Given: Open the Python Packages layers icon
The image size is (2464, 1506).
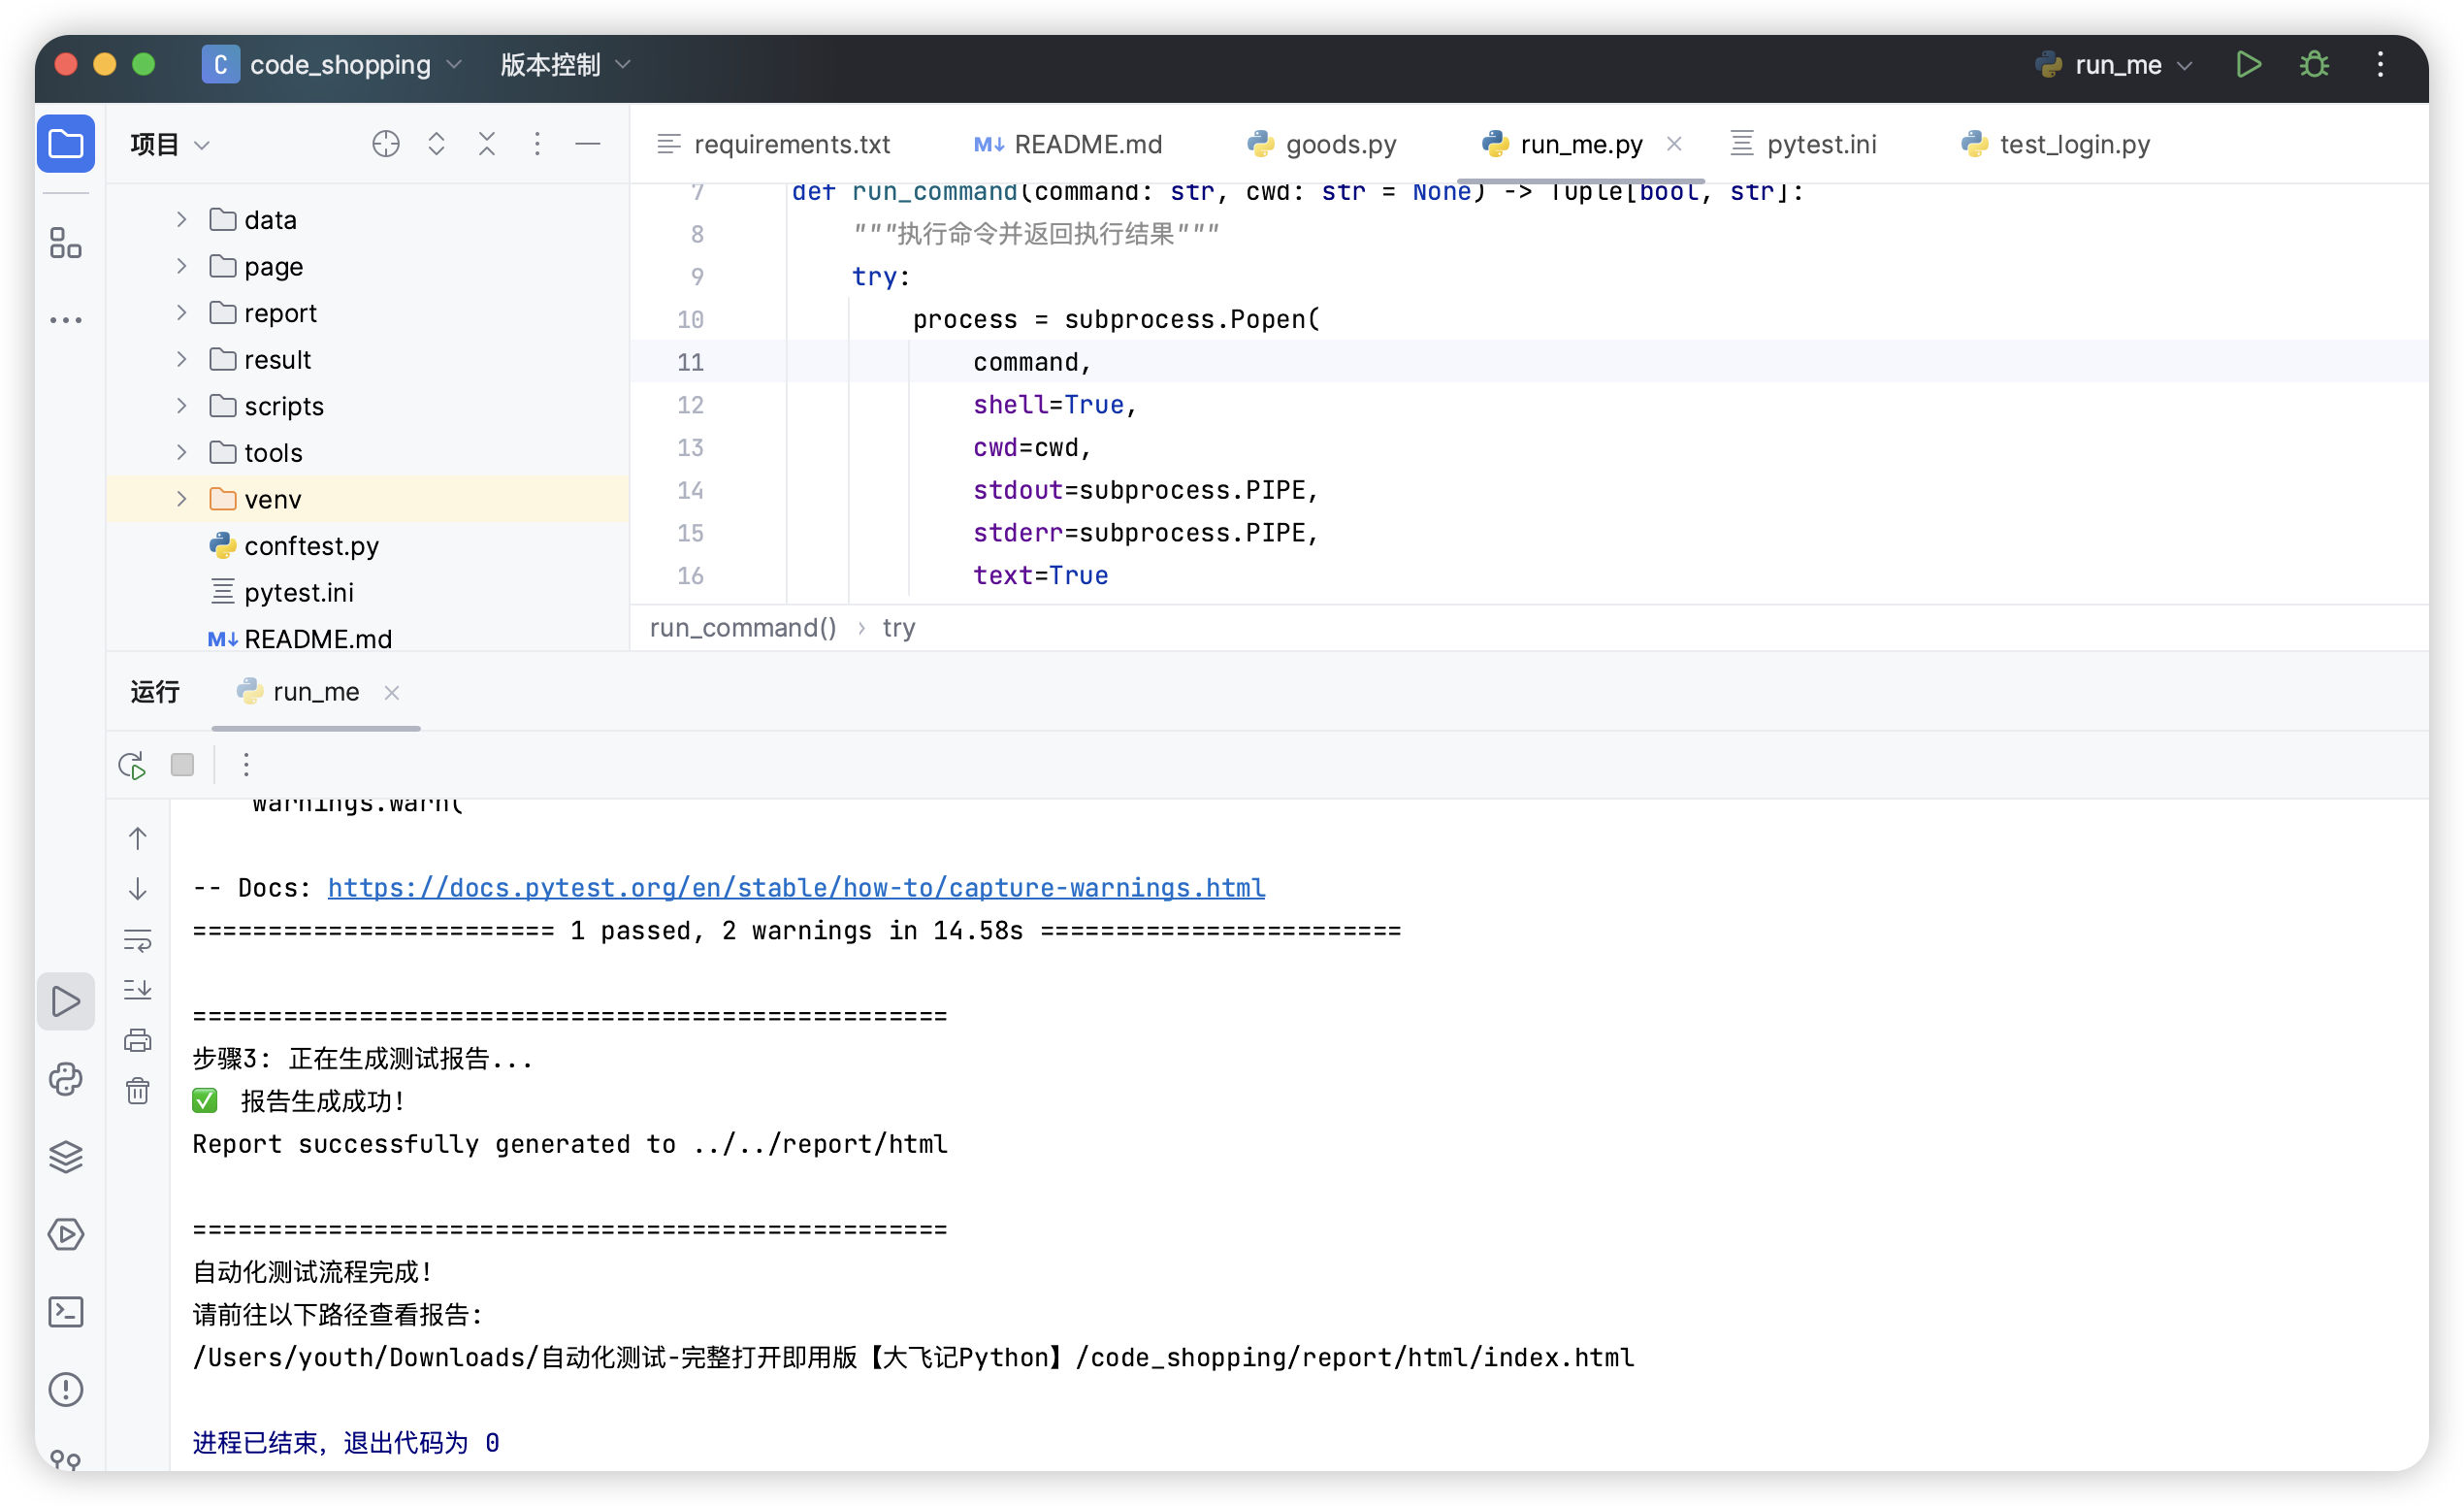Looking at the screenshot, I should click(66, 1157).
